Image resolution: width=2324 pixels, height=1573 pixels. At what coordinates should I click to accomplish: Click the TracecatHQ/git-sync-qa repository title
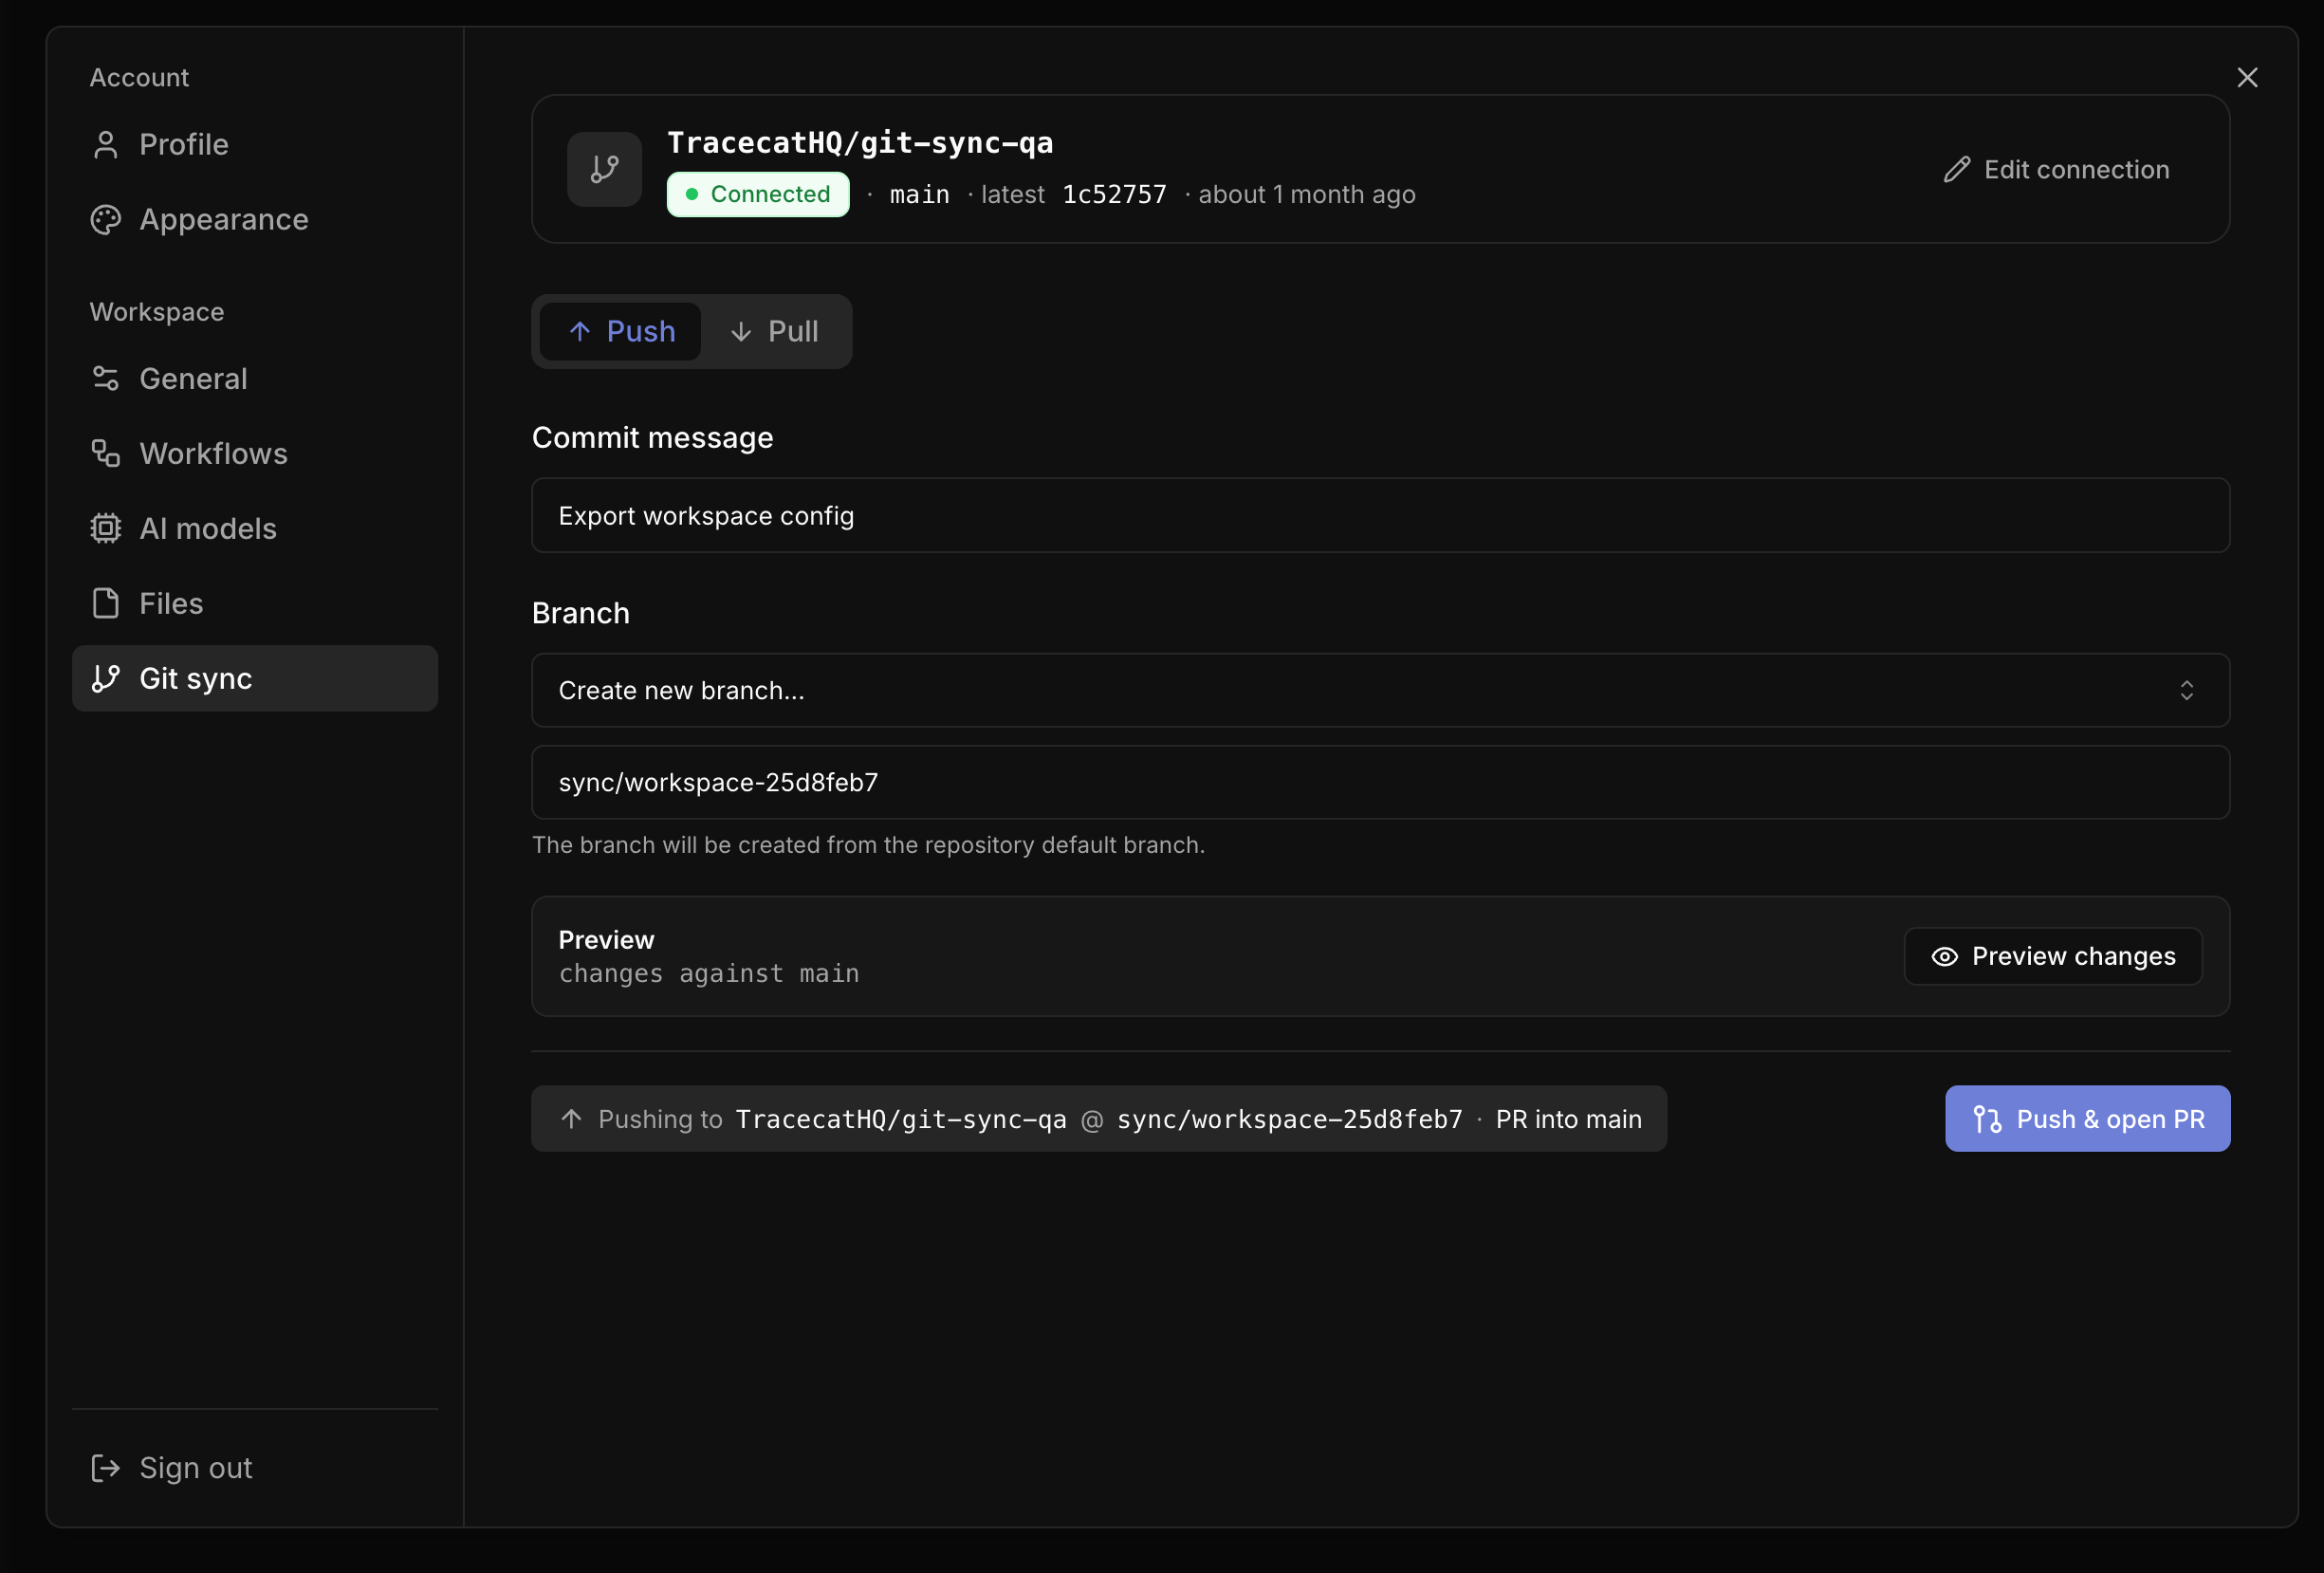[860, 143]
